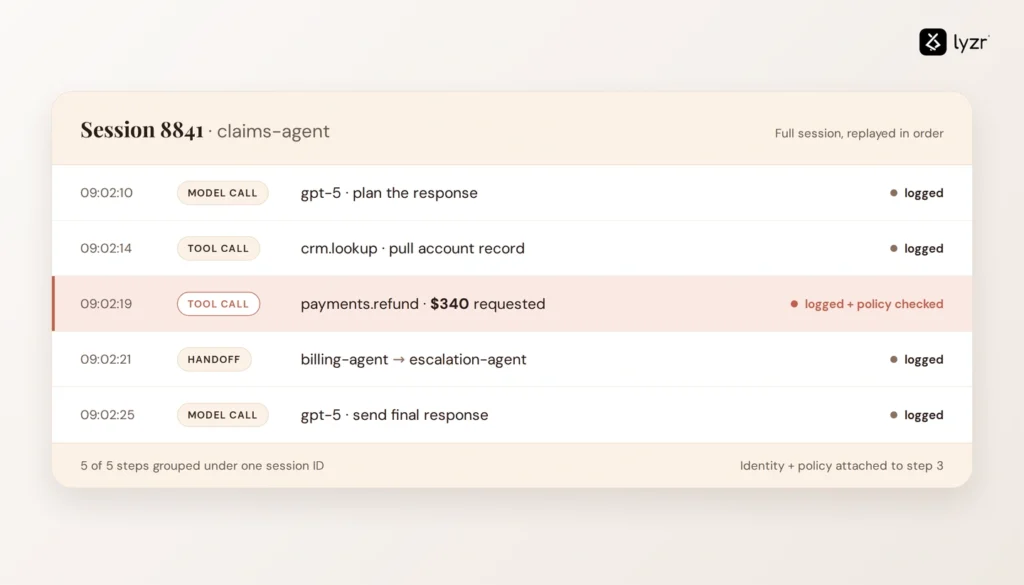The width and height of the screenshot is (1024, 585).
Task: Click the 'claims-agent' label in header
Action: pyautogui.click(x=273, y=131)
